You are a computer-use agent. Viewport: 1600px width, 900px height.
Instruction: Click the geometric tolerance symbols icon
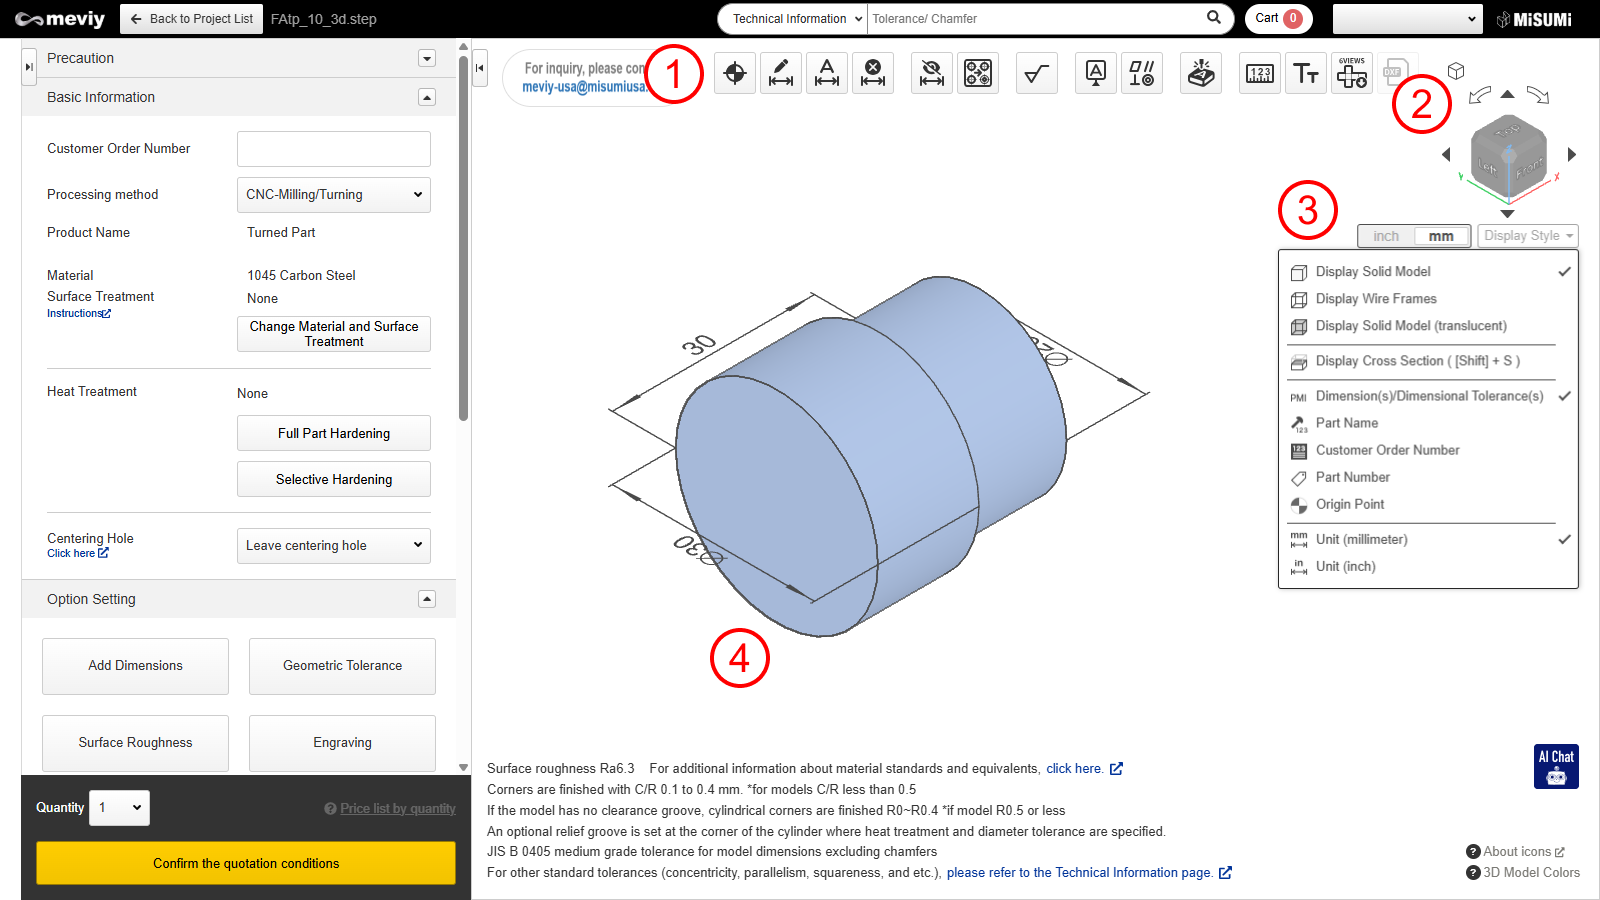(1142, 73)
